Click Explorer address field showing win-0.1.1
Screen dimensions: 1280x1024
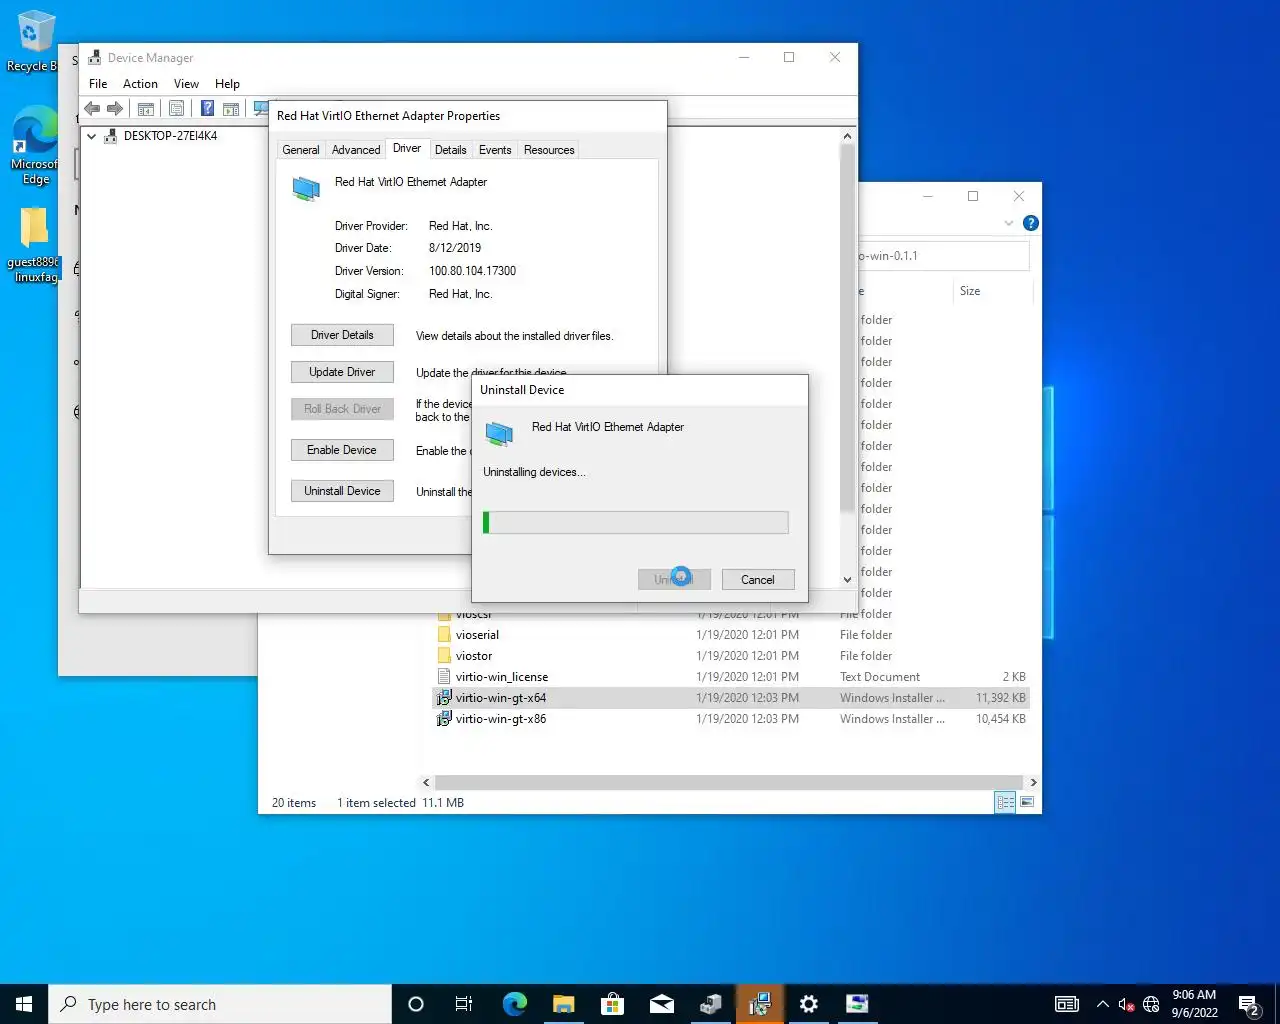[x=943, y=256]
